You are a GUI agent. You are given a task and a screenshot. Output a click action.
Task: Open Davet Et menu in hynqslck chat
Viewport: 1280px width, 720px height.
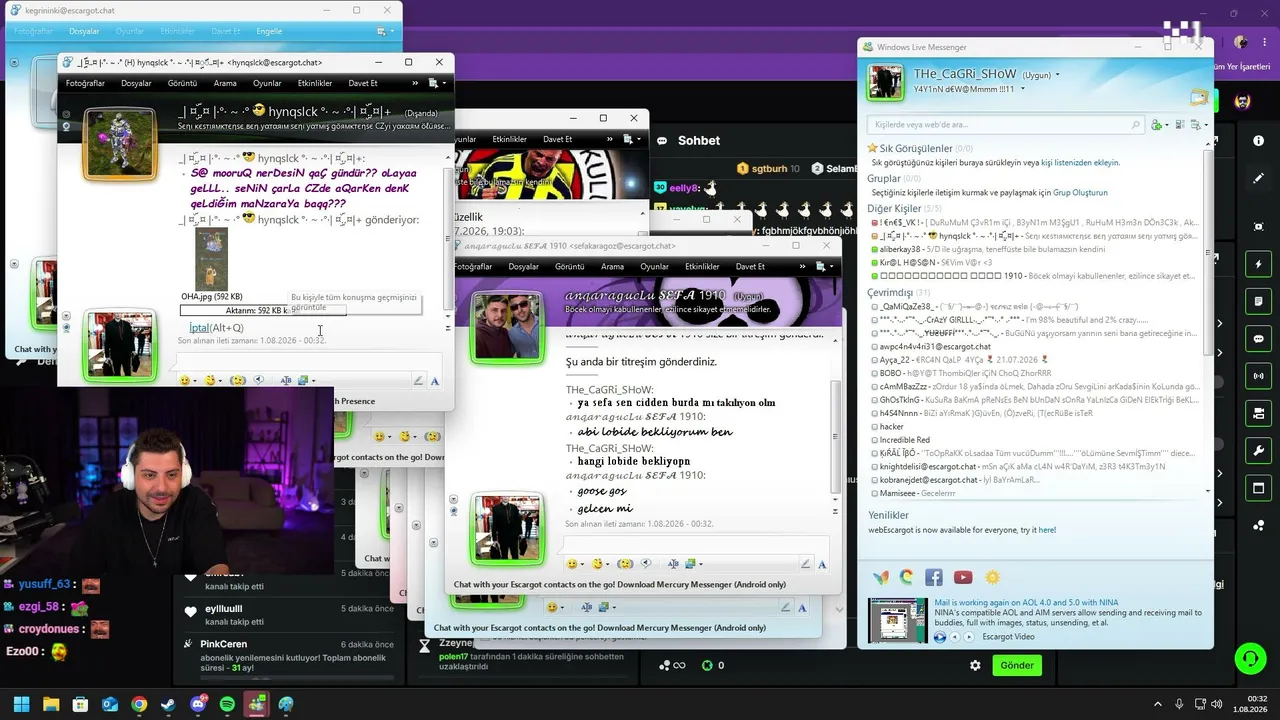click(x=363, y=83)
